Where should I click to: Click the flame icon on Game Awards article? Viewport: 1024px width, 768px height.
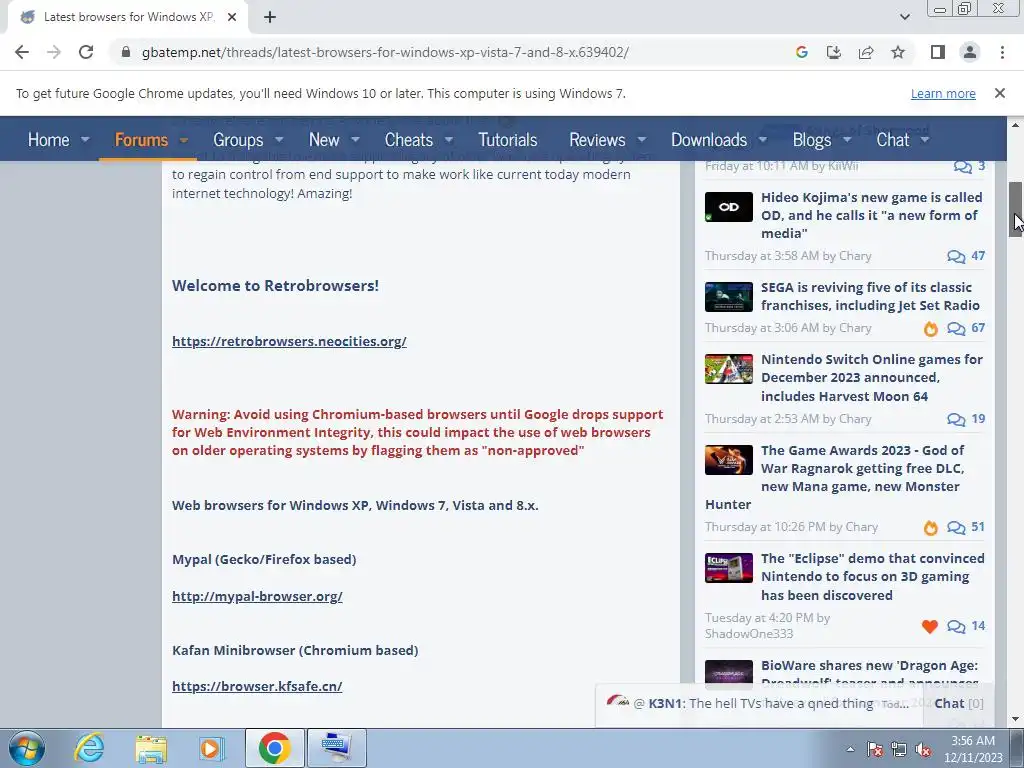931,528
